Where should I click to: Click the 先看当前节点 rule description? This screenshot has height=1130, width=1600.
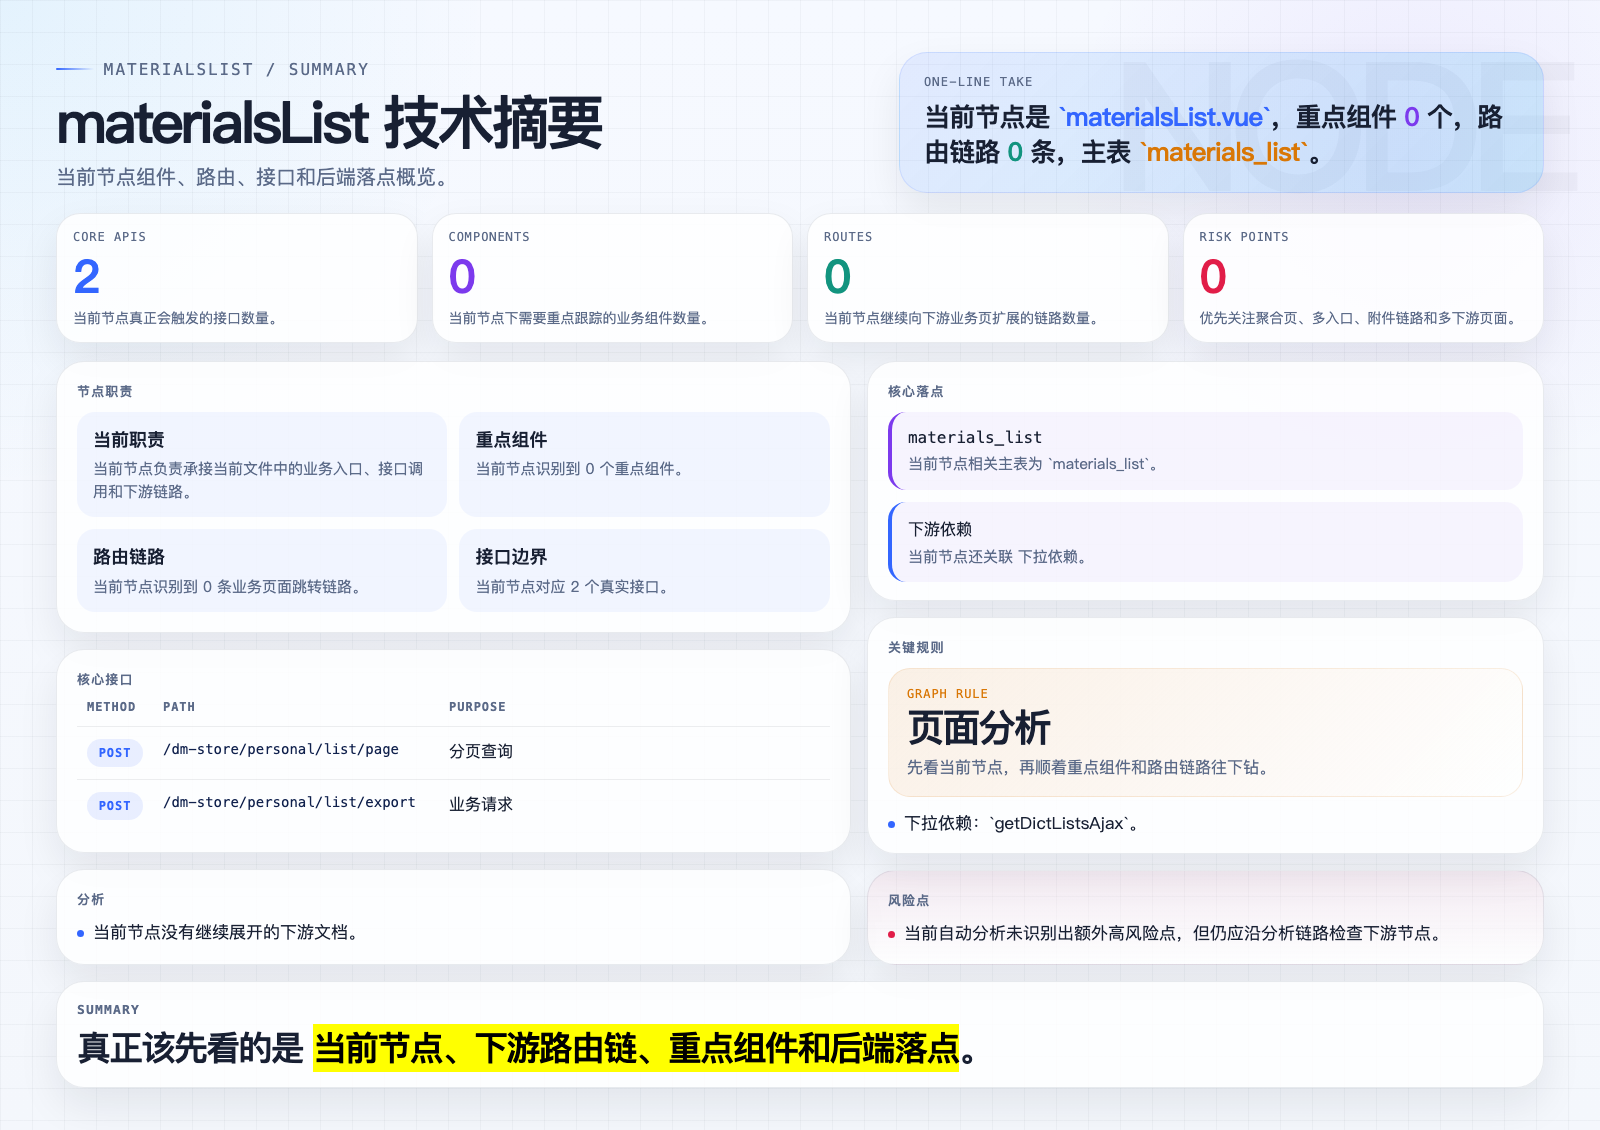point(1091,768)
